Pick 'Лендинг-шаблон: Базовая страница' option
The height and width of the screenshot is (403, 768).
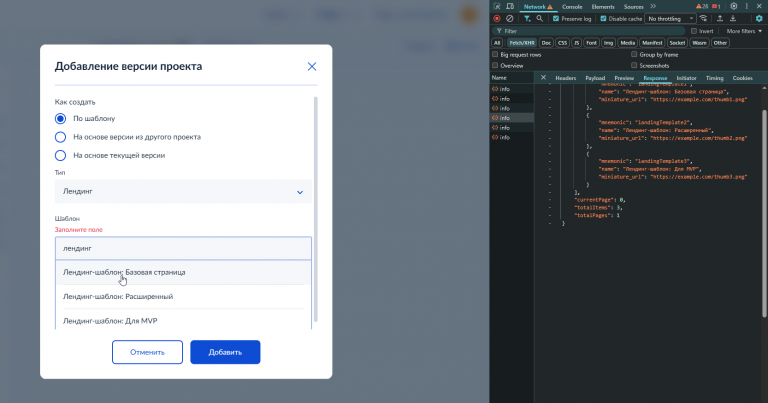point(183,272)
